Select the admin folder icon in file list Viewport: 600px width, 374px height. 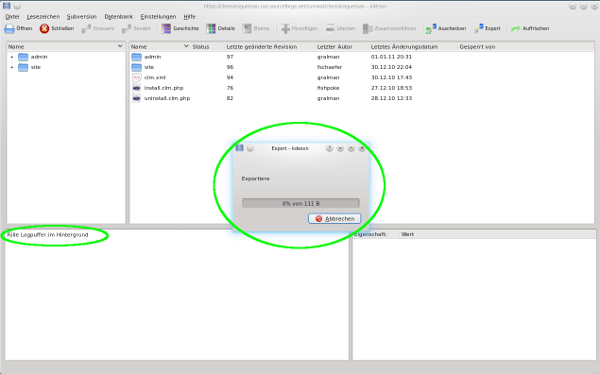click(137, 57)
